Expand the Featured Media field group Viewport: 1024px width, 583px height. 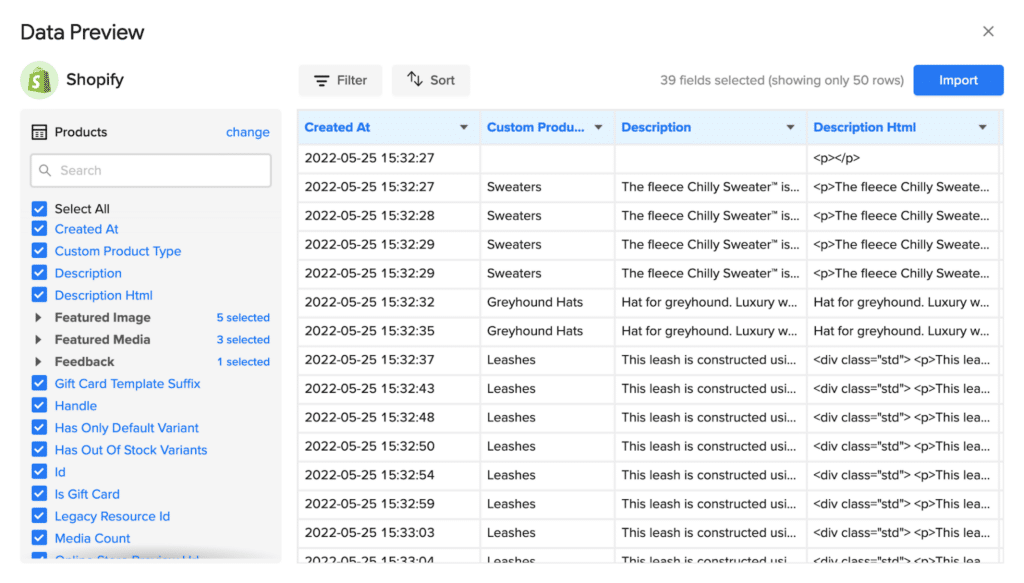(x=39, y=340)
